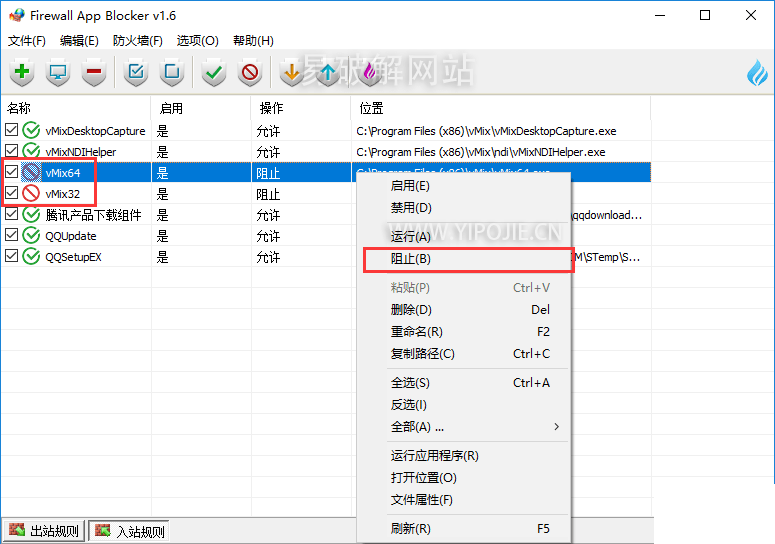Click the vMix64 blocked status icon

pos(32,172)
